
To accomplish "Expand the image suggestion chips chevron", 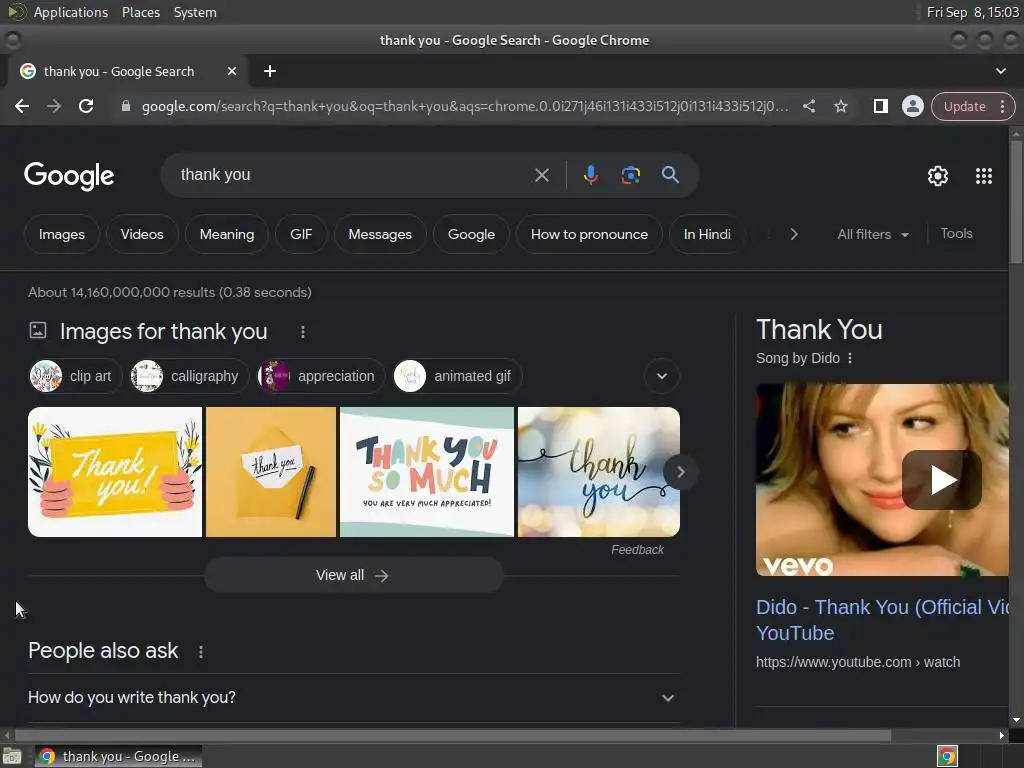I will (x=662, y=376).
